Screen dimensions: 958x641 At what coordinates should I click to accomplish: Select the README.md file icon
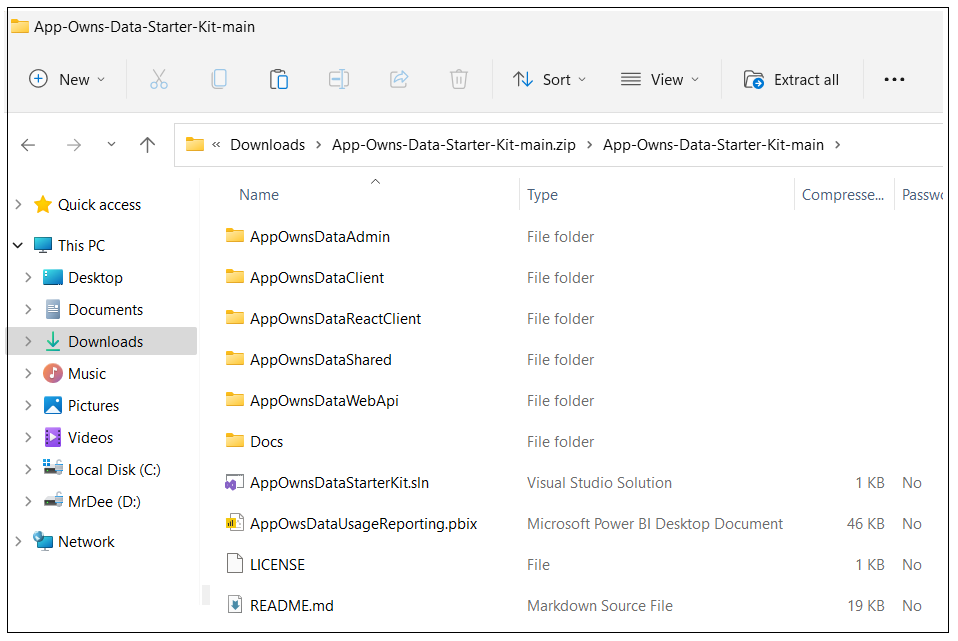coord(235,605)
